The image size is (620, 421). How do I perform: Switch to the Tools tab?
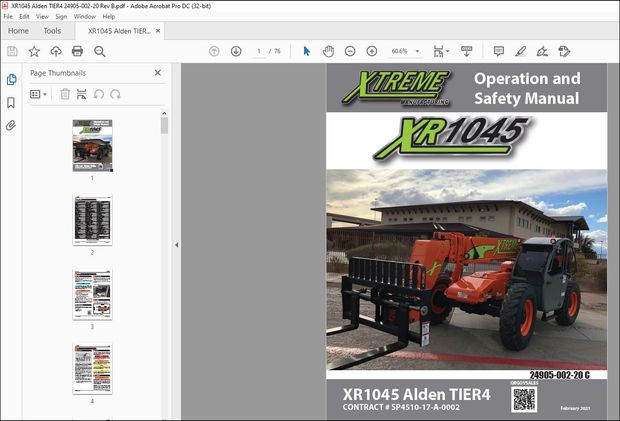[x=52, y=31]
